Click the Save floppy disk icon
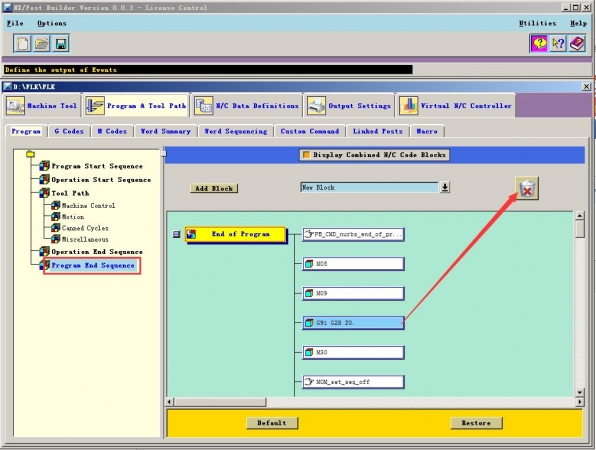This screenshot has height=450, width=596. [61, 44]
